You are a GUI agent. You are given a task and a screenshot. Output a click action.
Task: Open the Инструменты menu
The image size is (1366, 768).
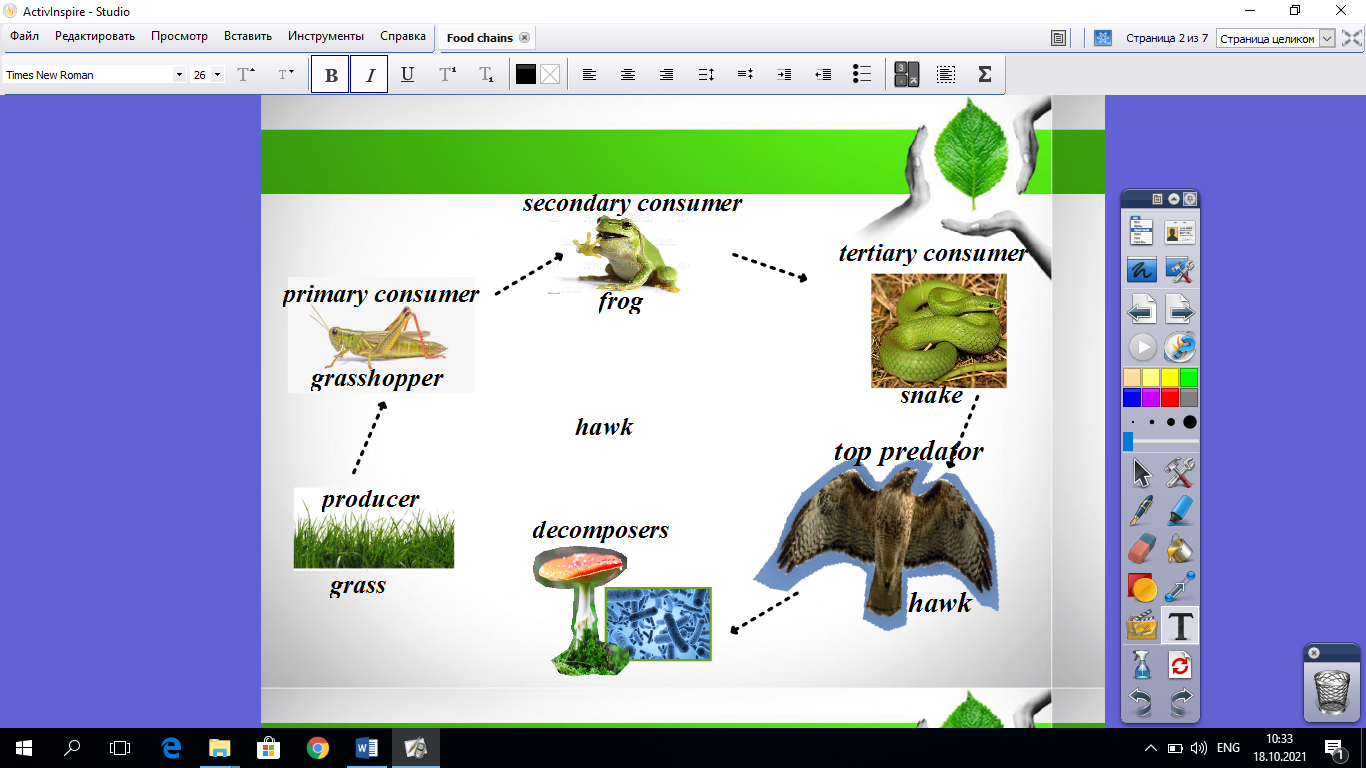pyautogui.click(x=326, y=36)
